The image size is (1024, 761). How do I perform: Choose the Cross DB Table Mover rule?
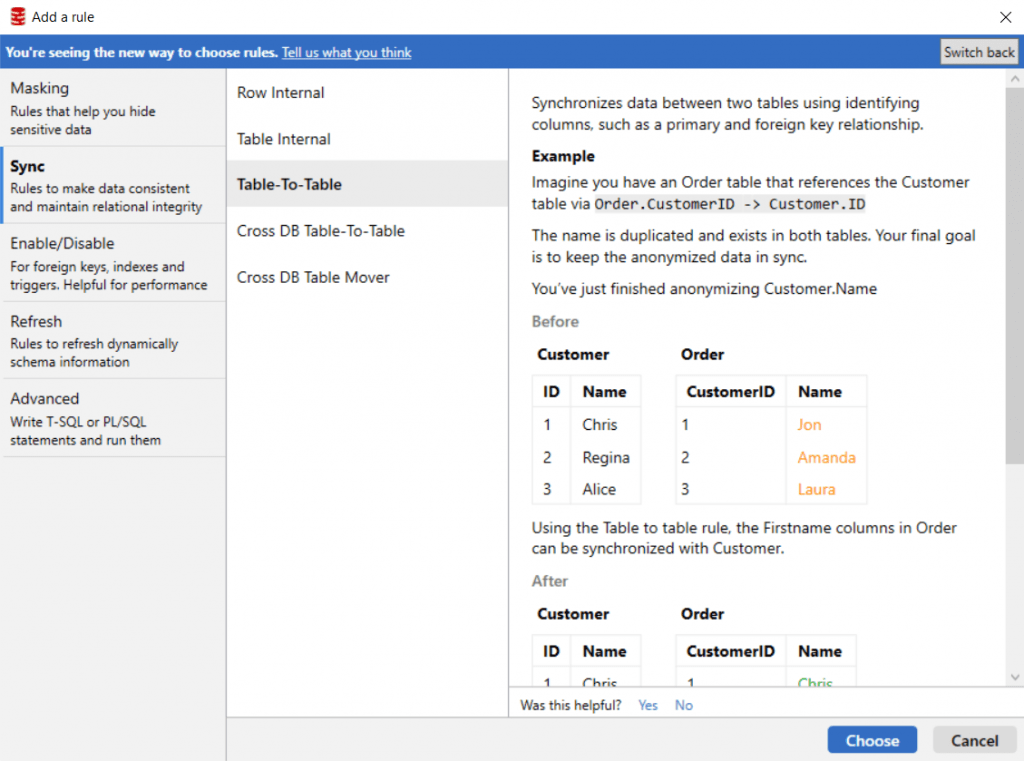click(x=313, y=277)
